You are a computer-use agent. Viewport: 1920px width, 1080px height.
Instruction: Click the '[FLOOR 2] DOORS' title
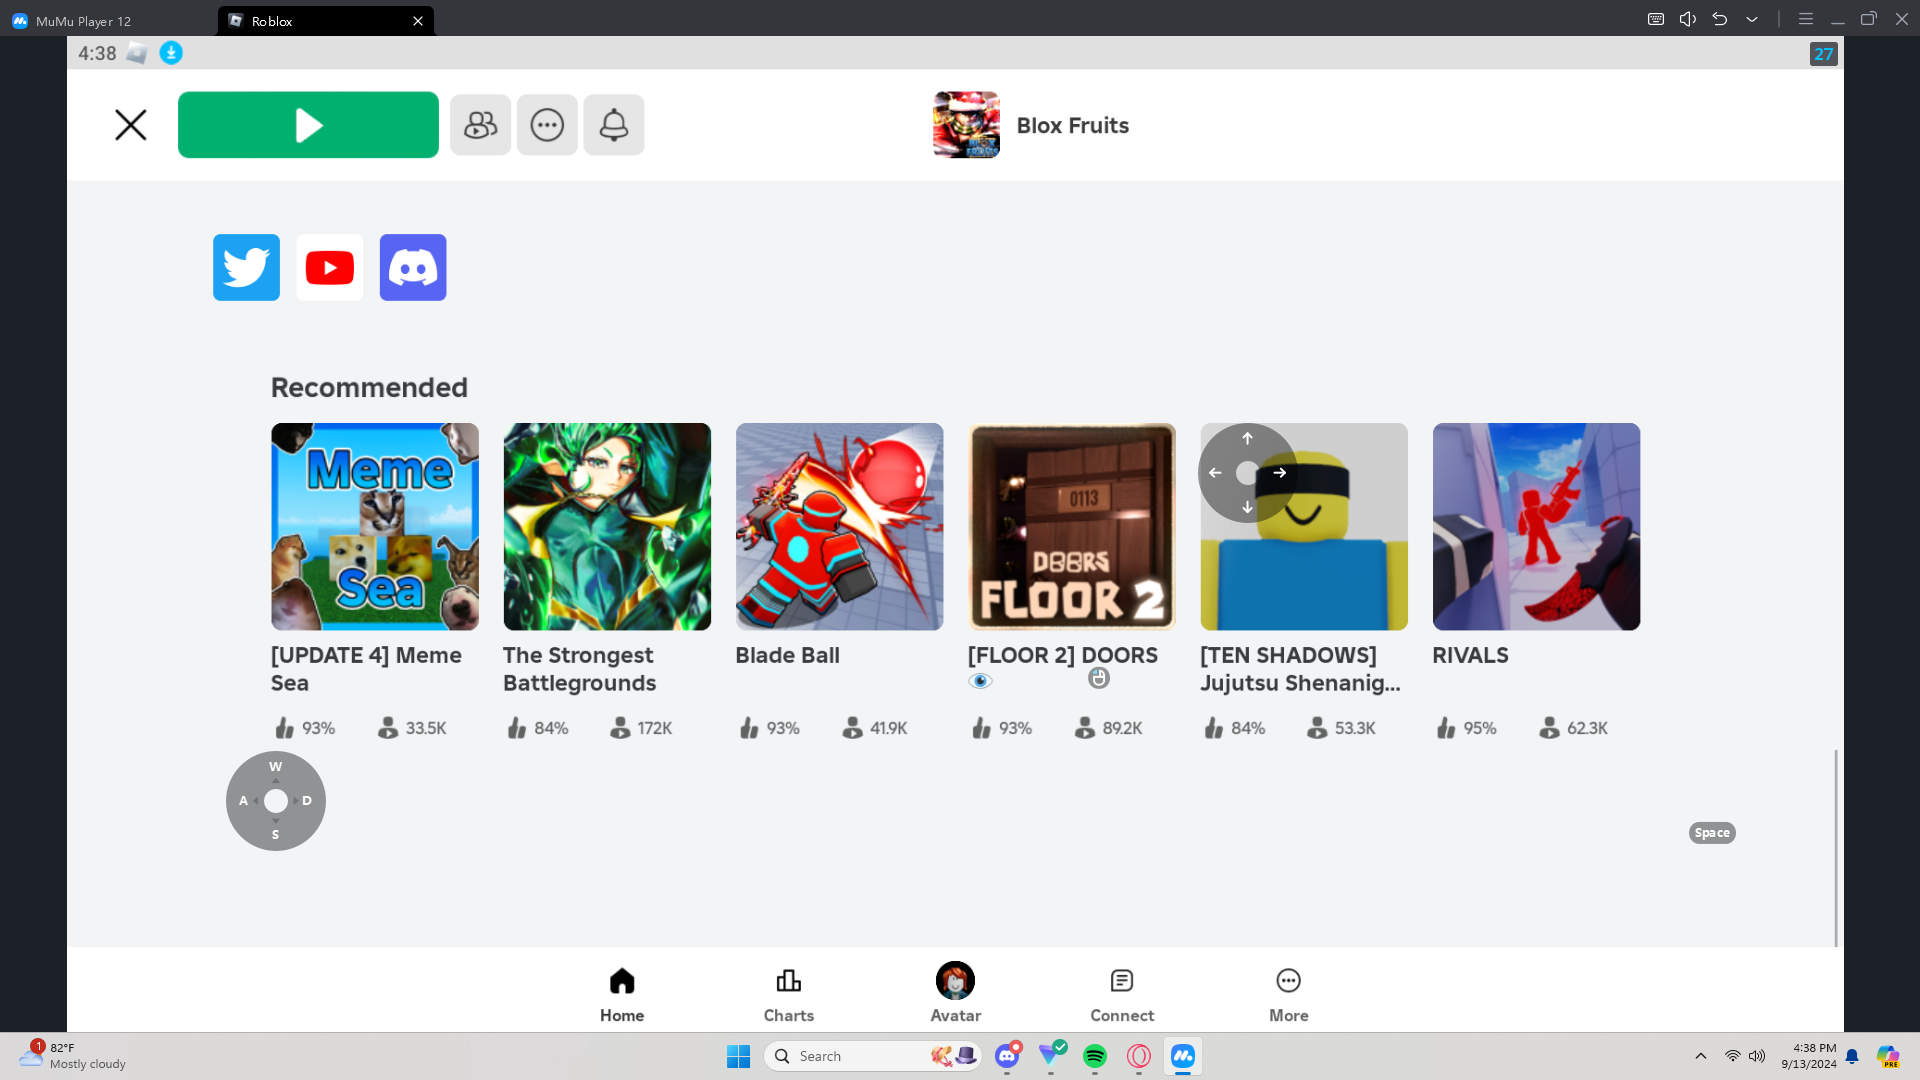point(1063,655)
